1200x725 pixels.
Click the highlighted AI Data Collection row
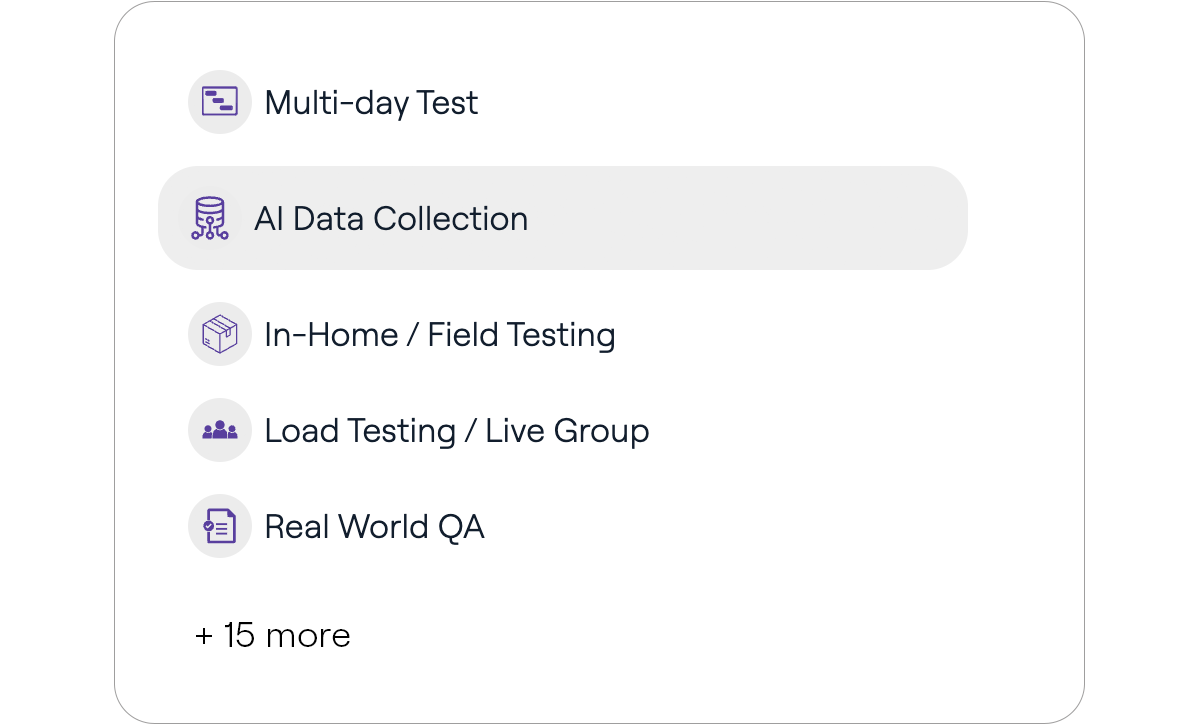click(x=562, y=218)
